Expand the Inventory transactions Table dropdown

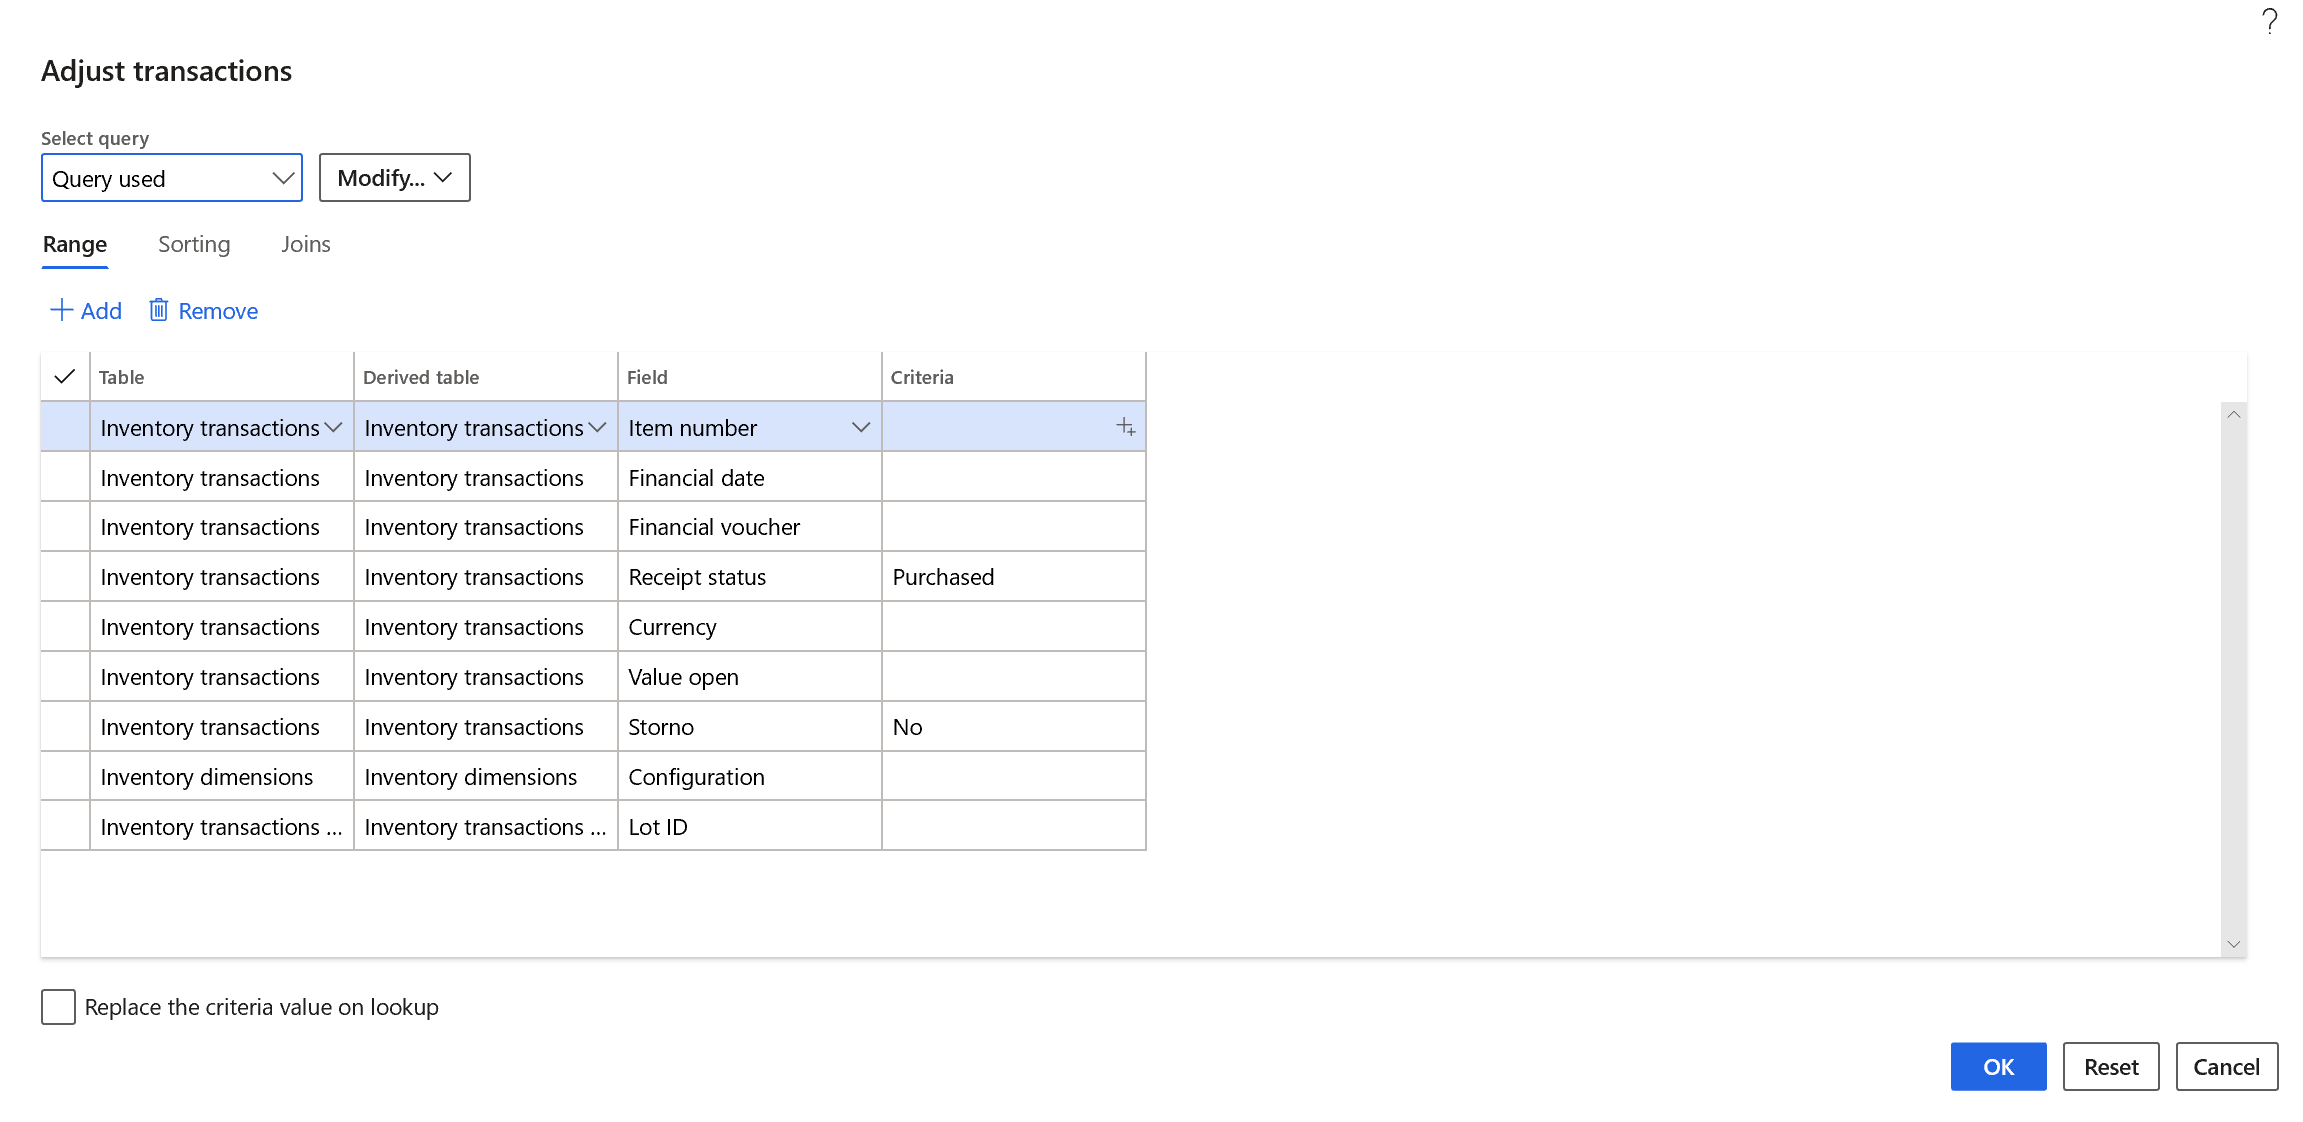(x=333, y=427)
